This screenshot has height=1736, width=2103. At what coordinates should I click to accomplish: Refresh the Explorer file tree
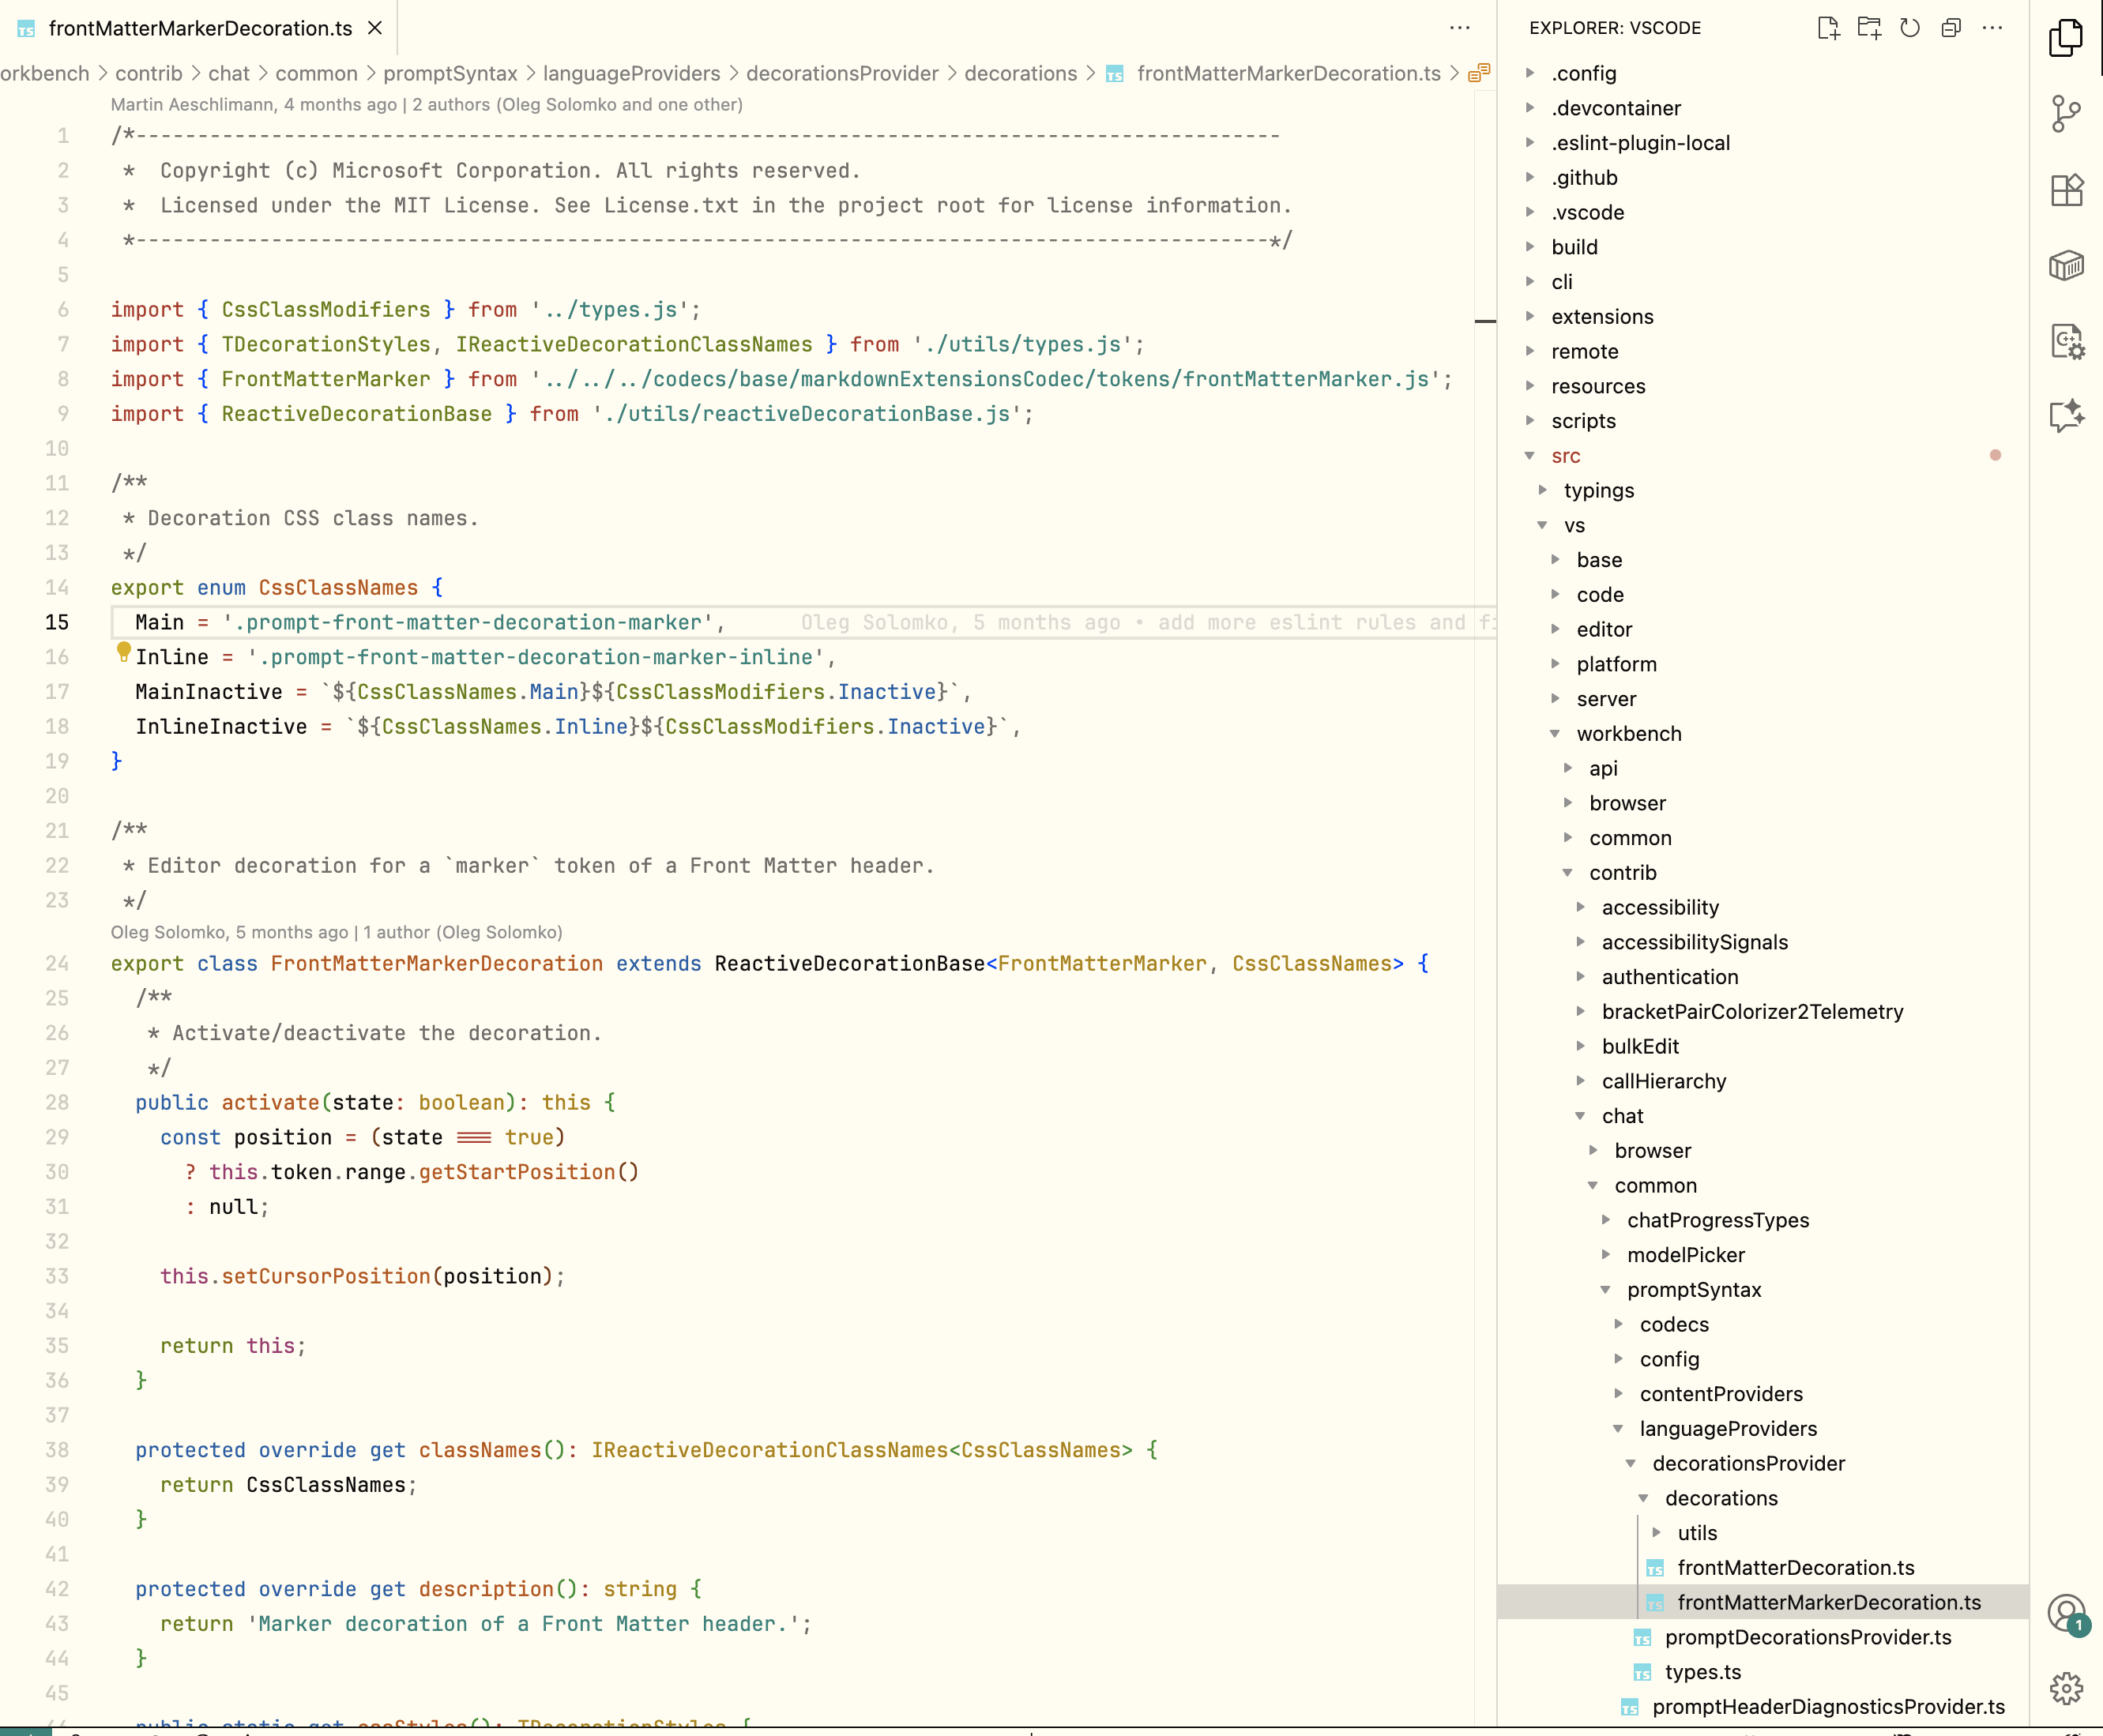pyautogui.click(x=1909, y=28)
